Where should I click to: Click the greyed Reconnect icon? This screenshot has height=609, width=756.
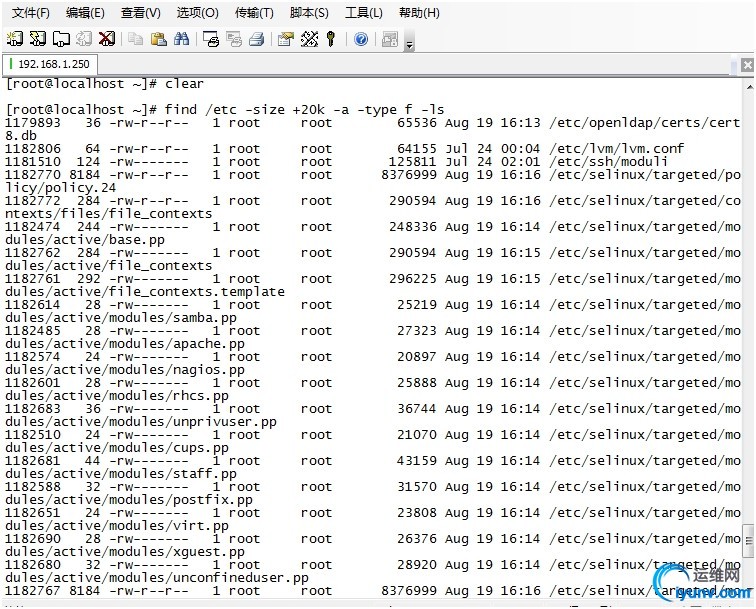[84, 39]
